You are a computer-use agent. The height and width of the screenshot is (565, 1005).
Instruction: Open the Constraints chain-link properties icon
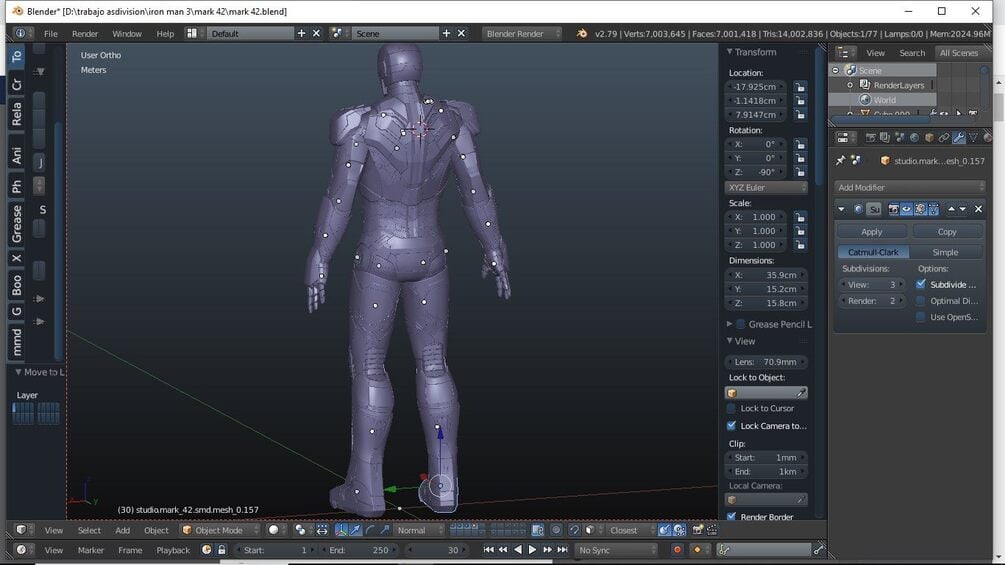[x=944, y=138]
